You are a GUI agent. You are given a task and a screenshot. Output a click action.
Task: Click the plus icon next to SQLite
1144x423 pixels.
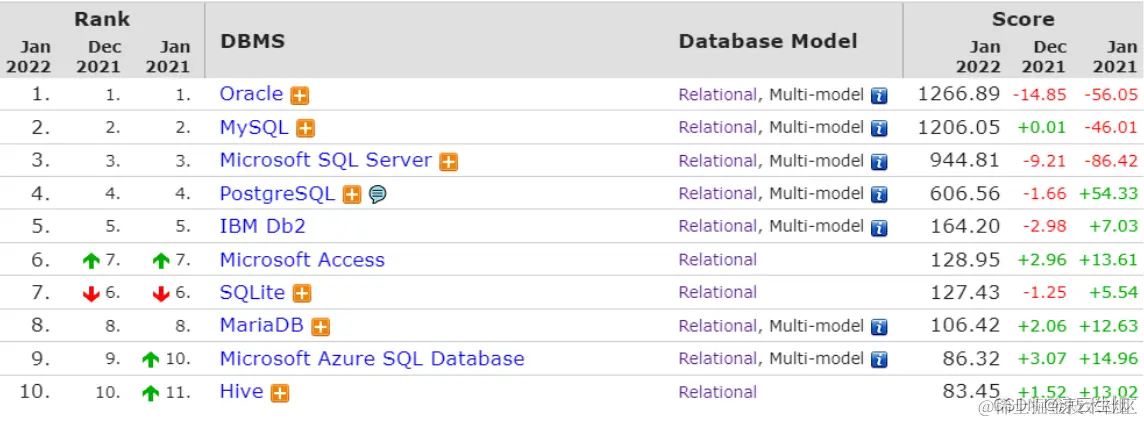click(x=302, y=294)
